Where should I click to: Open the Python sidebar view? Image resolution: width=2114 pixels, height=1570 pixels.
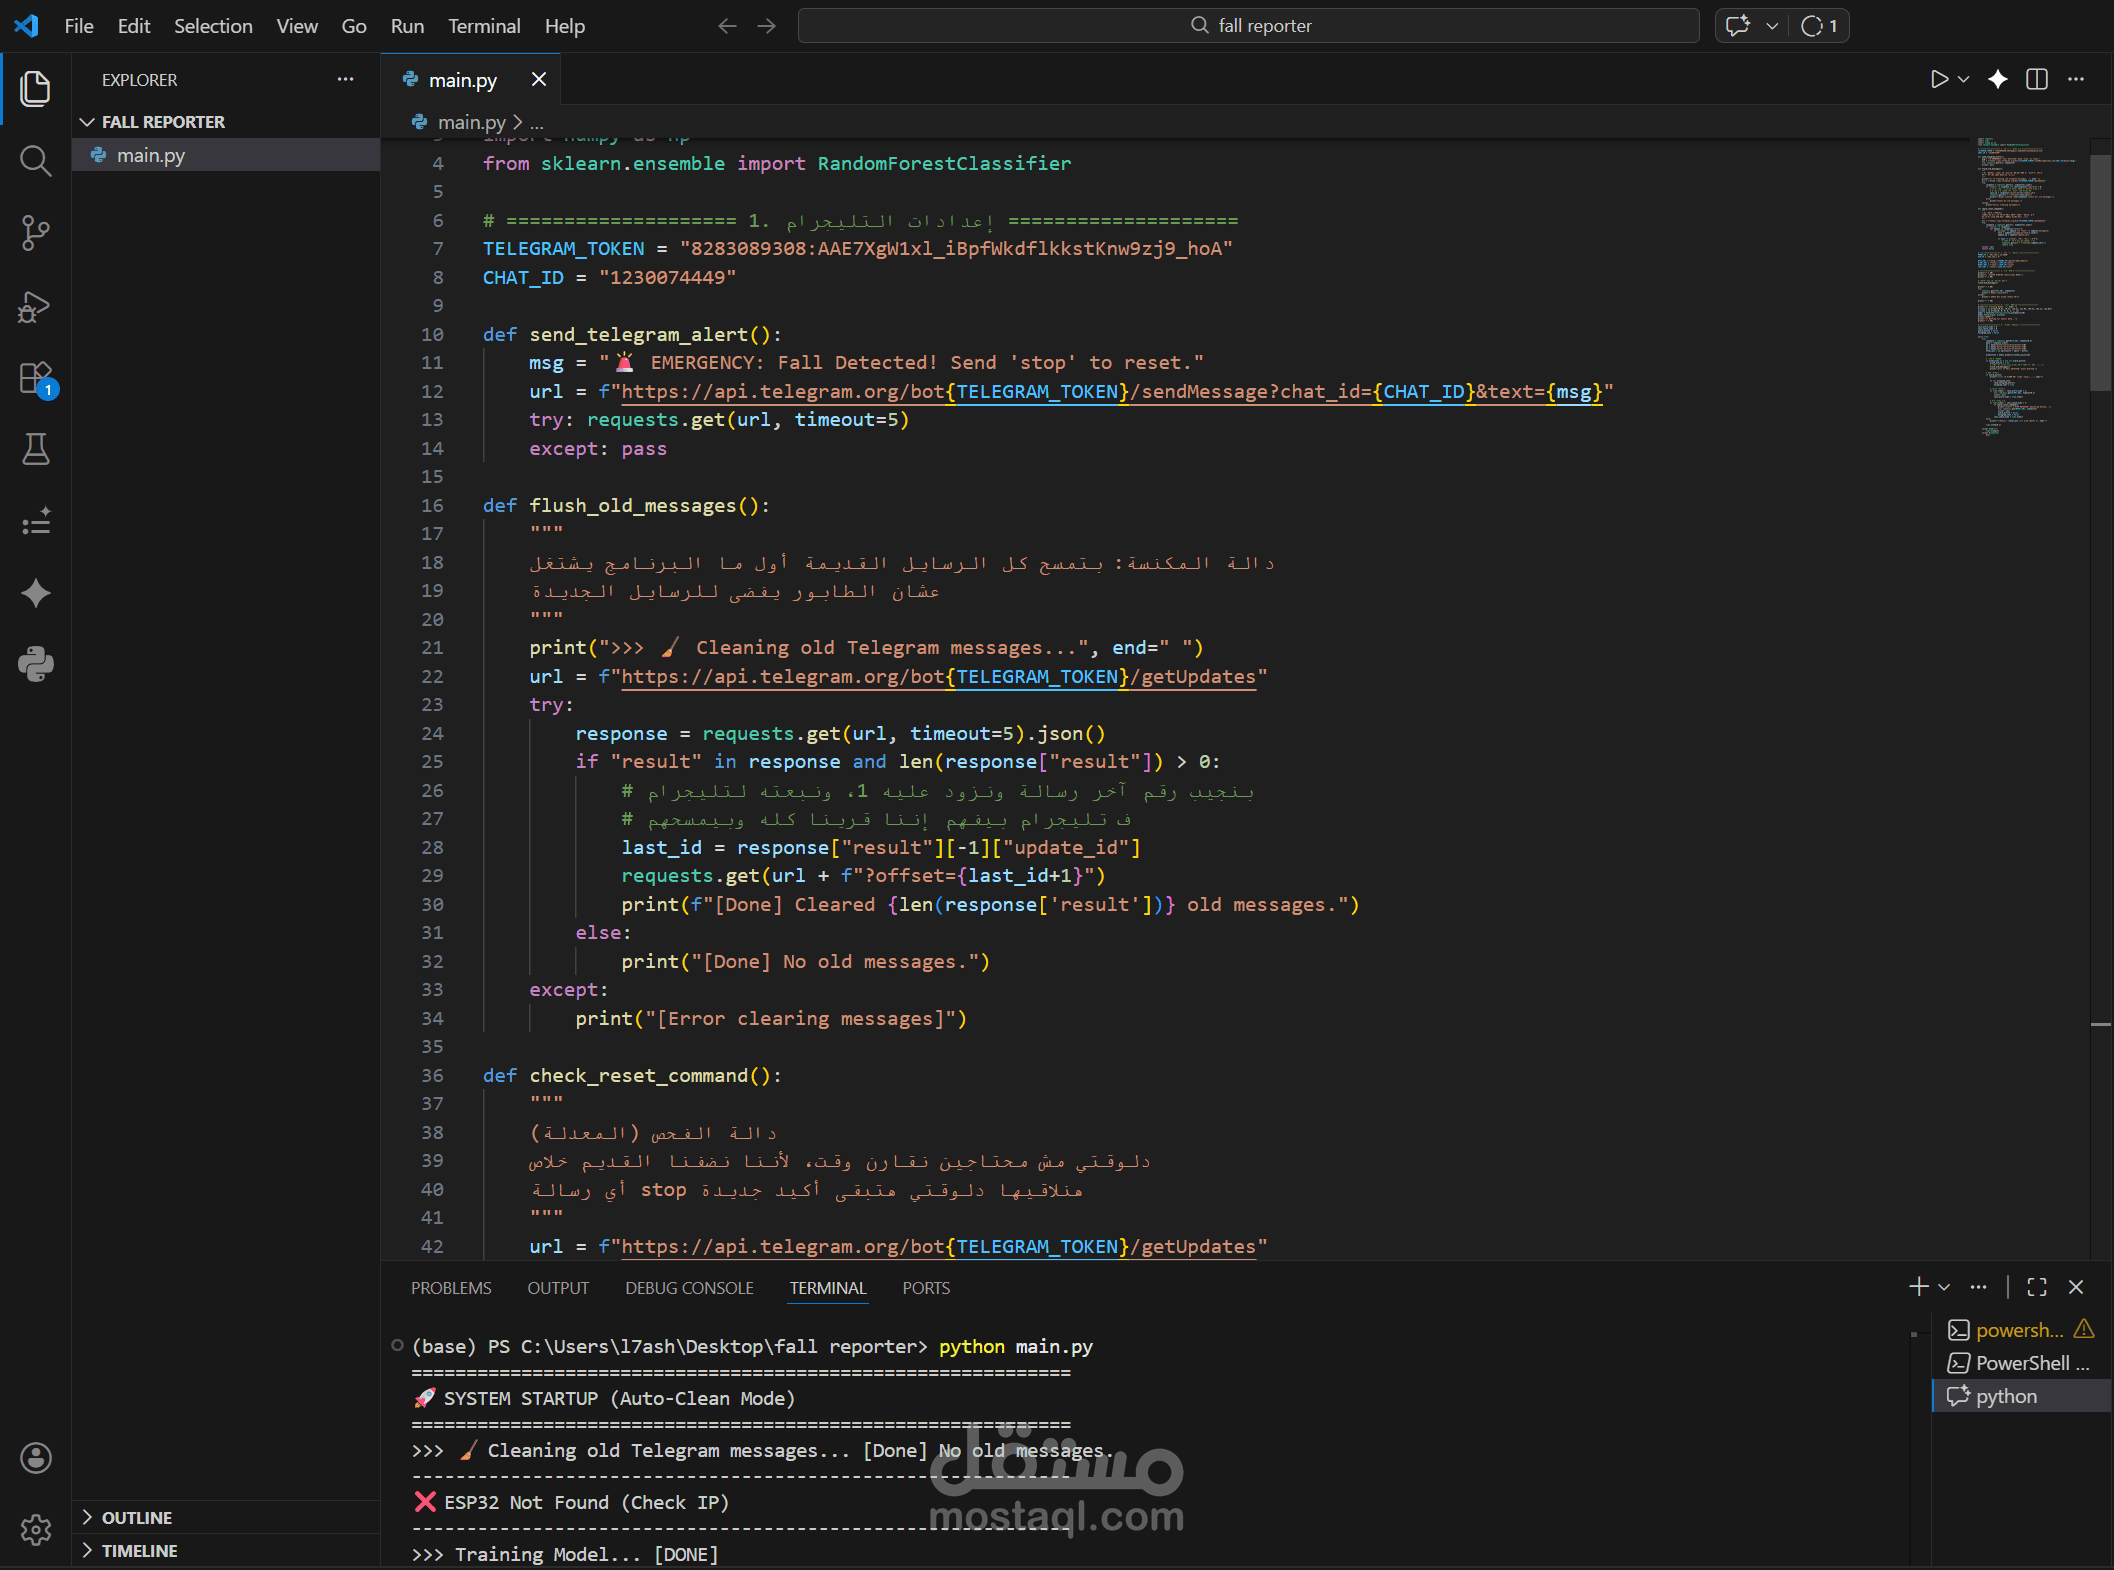pos(35,664)
